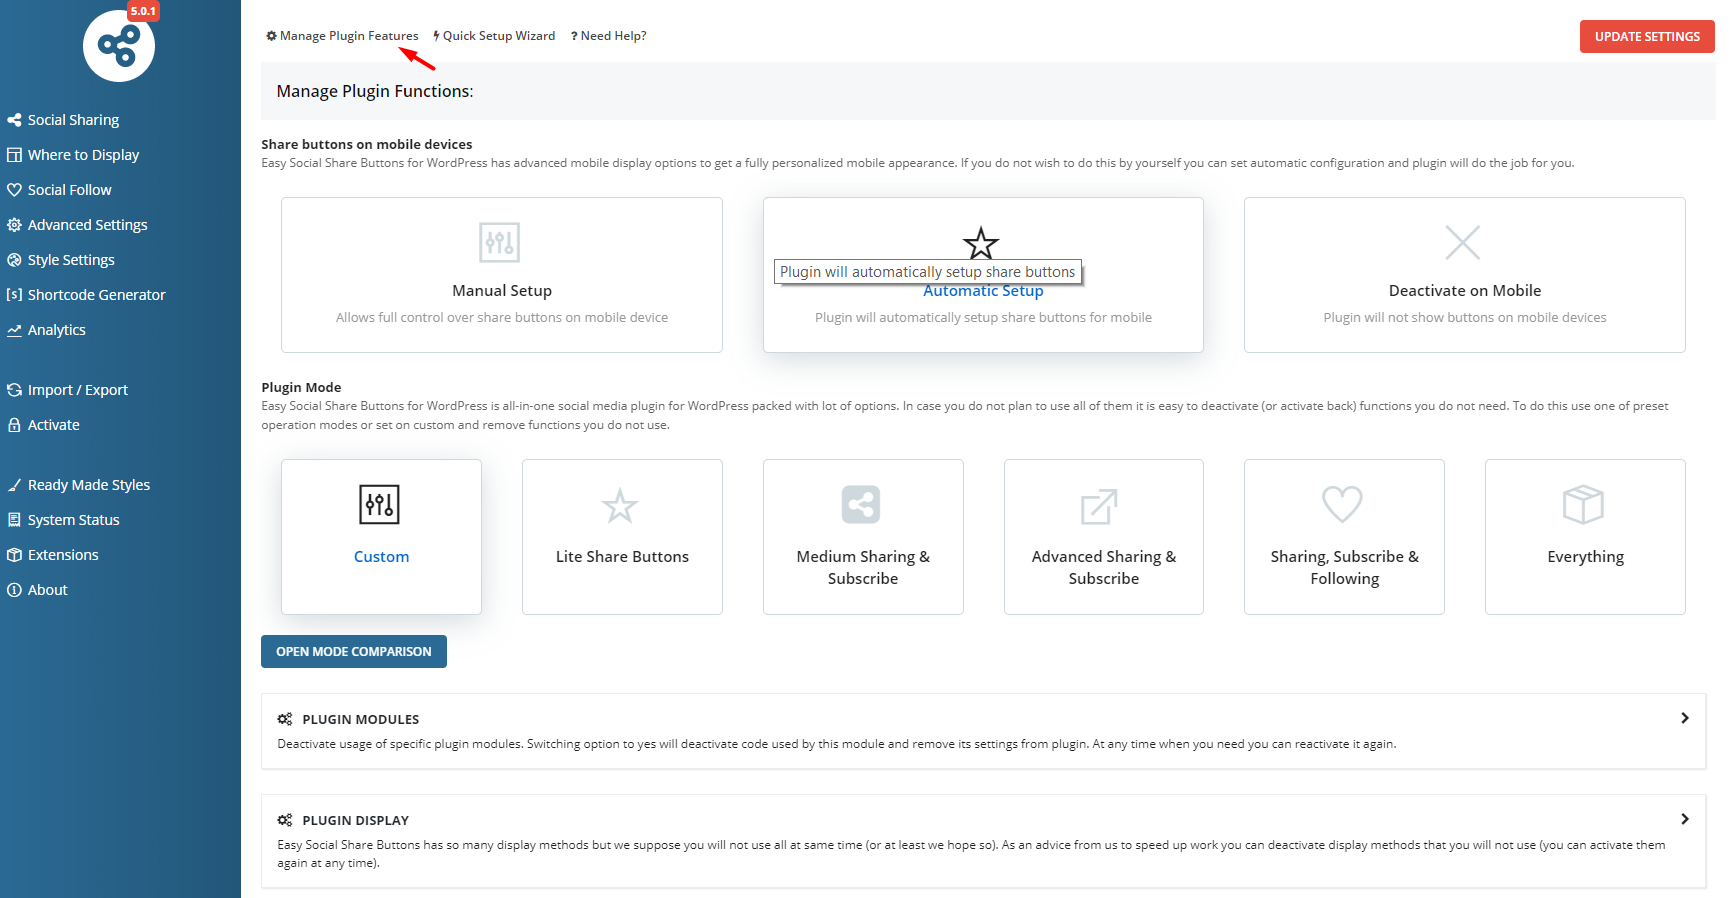Viewport: 1730px width, 898px height.
Task: Click the share logo icon in sidebar
Action: click(x=119, y=46)
